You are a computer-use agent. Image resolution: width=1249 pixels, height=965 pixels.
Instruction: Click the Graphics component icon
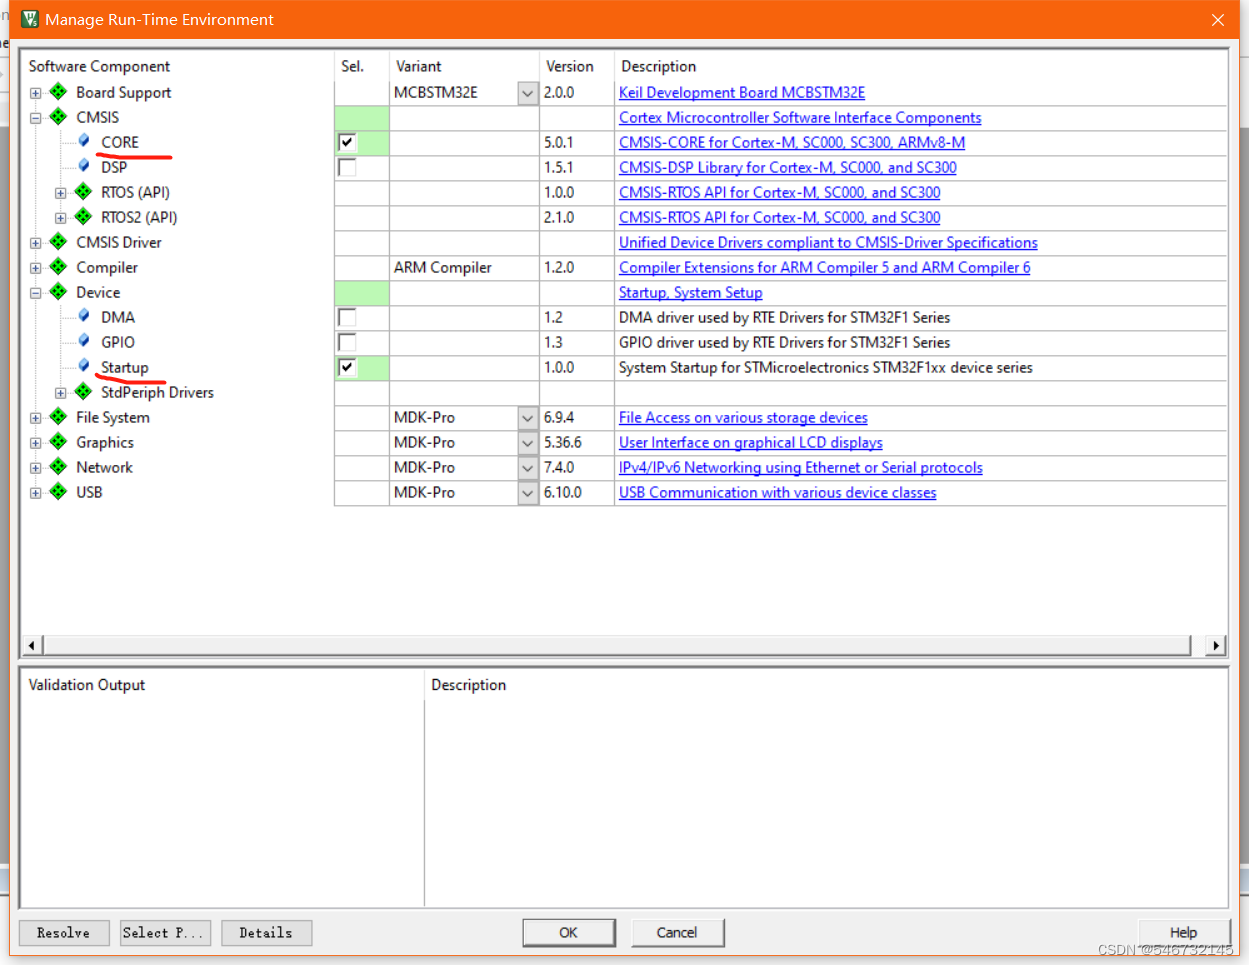(57, 442)
